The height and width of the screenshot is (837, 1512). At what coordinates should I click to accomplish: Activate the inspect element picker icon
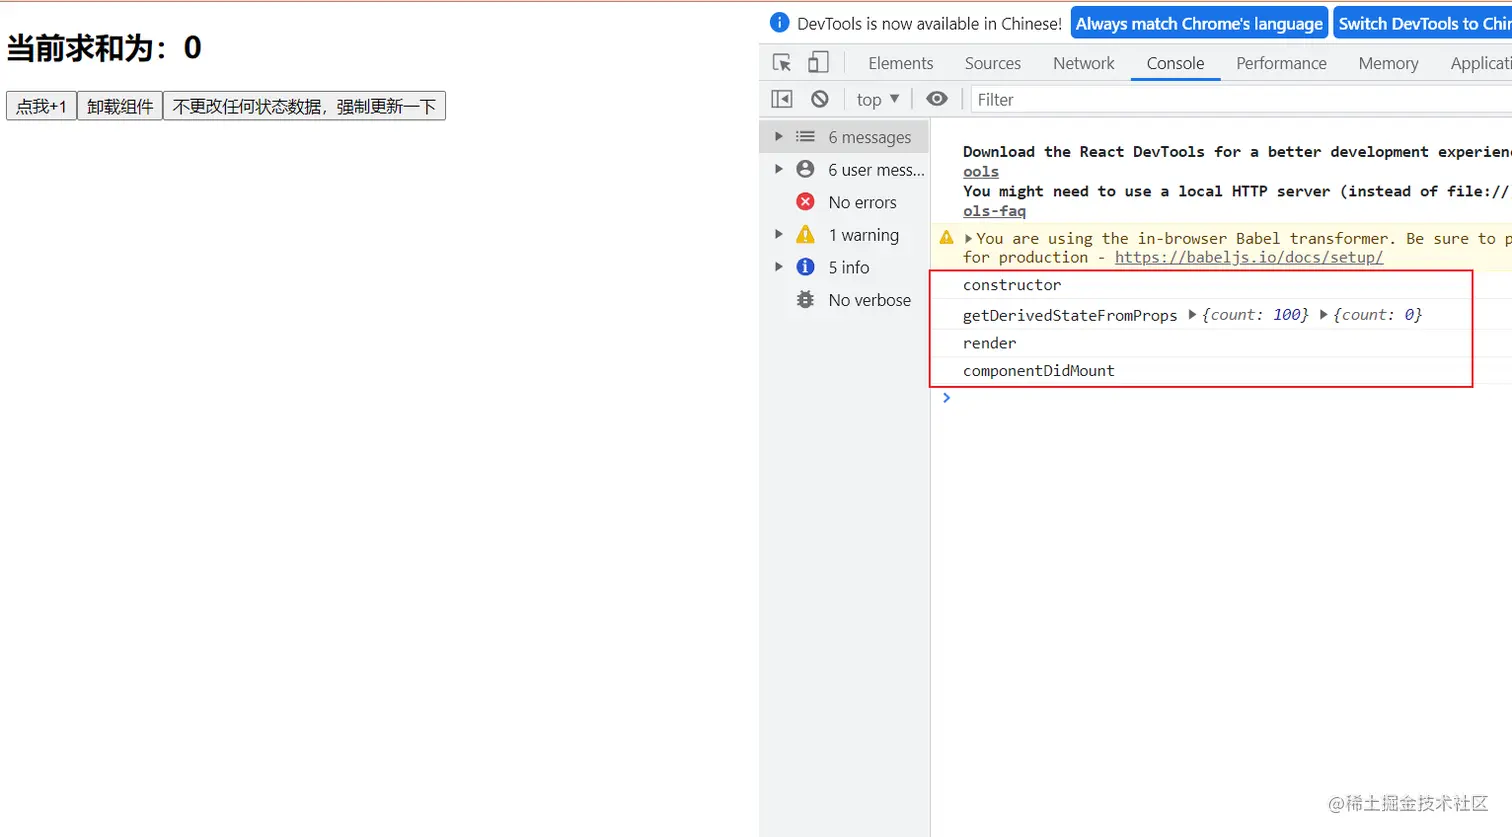782,63
